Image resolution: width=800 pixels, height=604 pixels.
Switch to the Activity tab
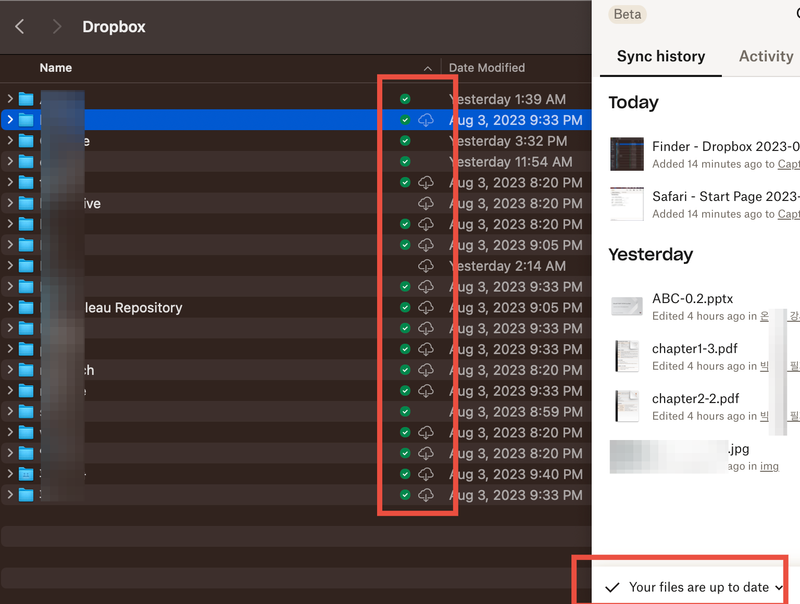(x=765, y=56)
